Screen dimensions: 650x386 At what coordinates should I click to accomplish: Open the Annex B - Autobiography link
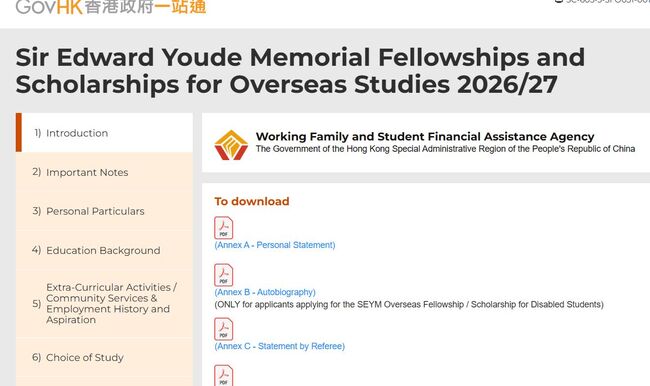click(265, 292)
